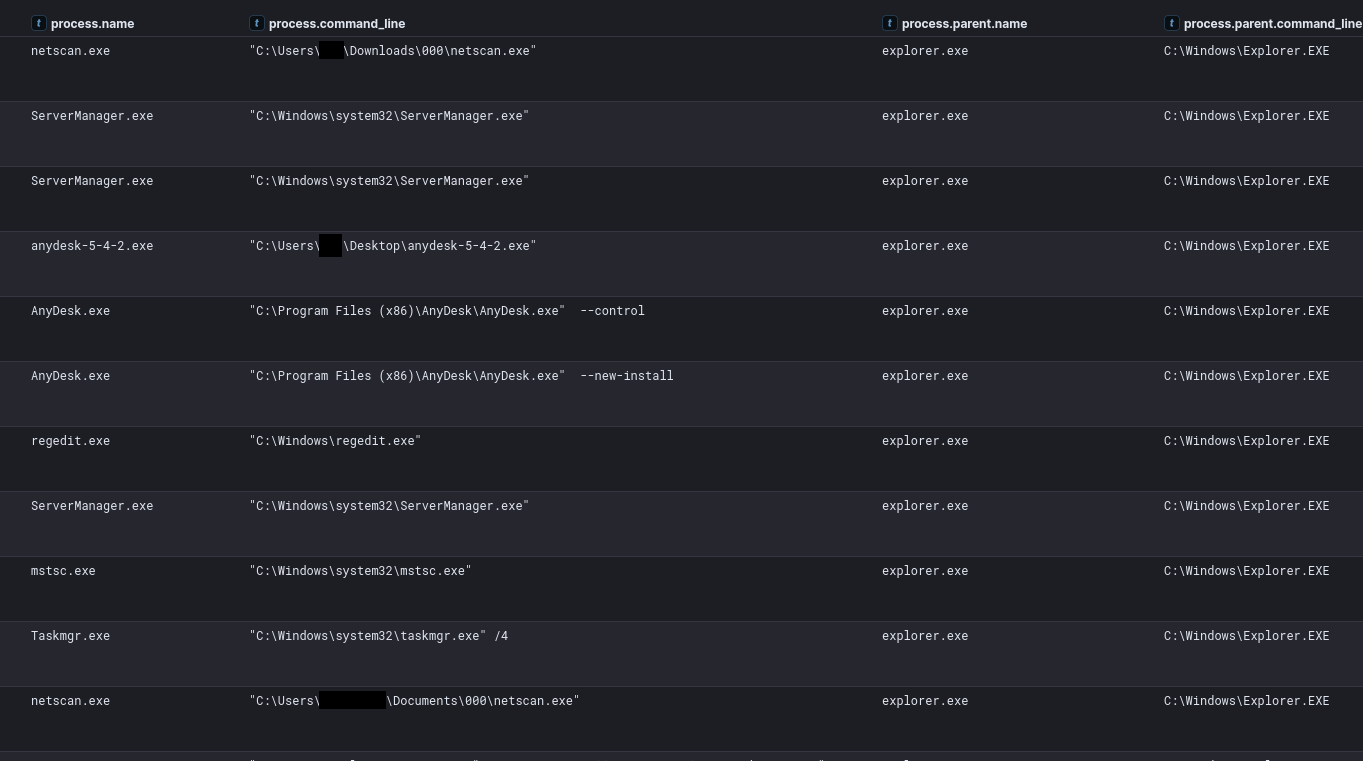Click the process.name column header label
The height and width of the screenshot is (761, 1363).
[92, 24]
